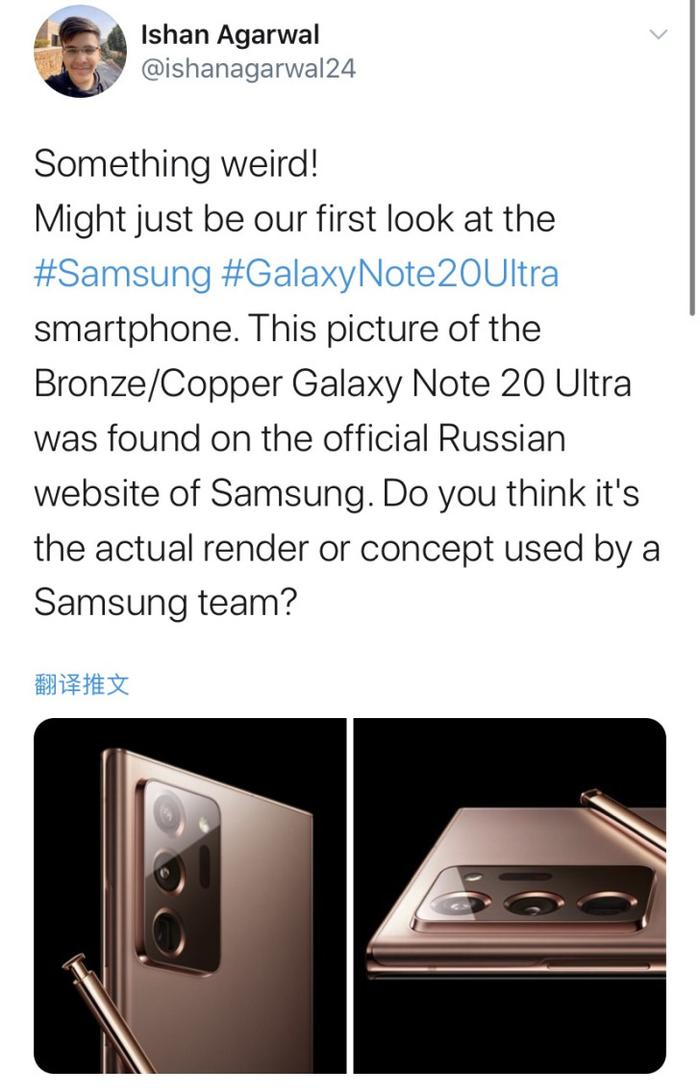View the upright bronze phone photo
The width and height of the screenshot is (700, 1088).
pyautogui.click(x=189, y=896)
